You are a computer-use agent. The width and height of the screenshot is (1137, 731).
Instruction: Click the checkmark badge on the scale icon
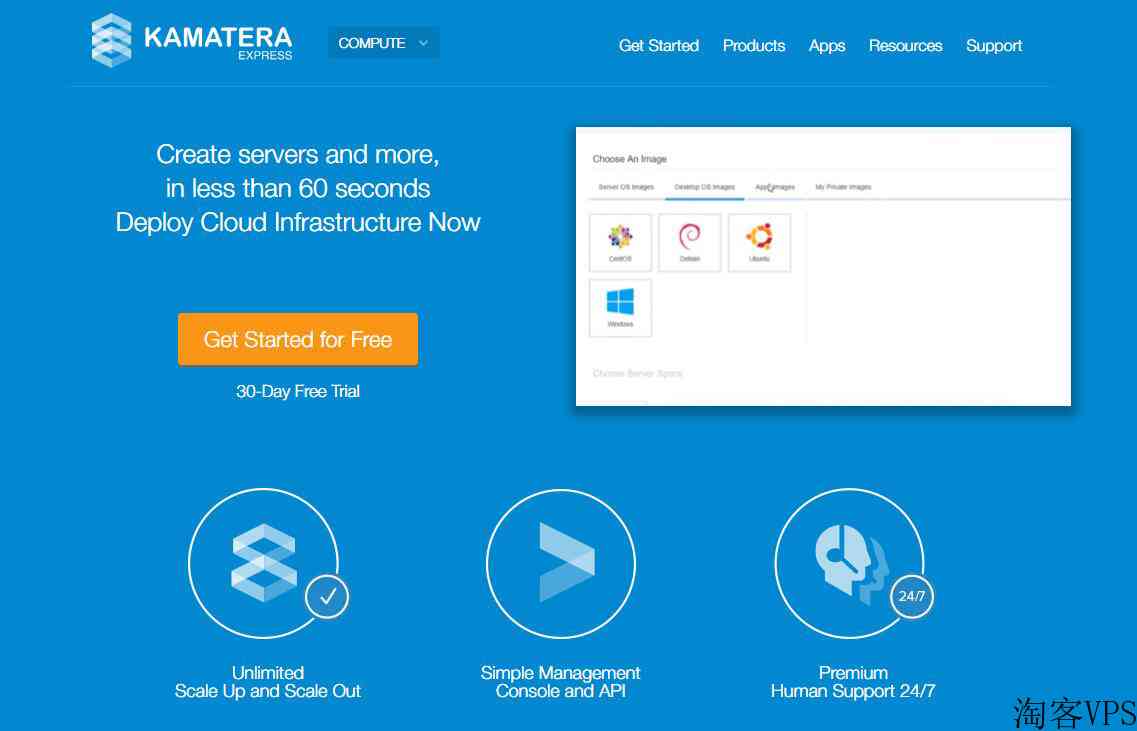point(327,596)
